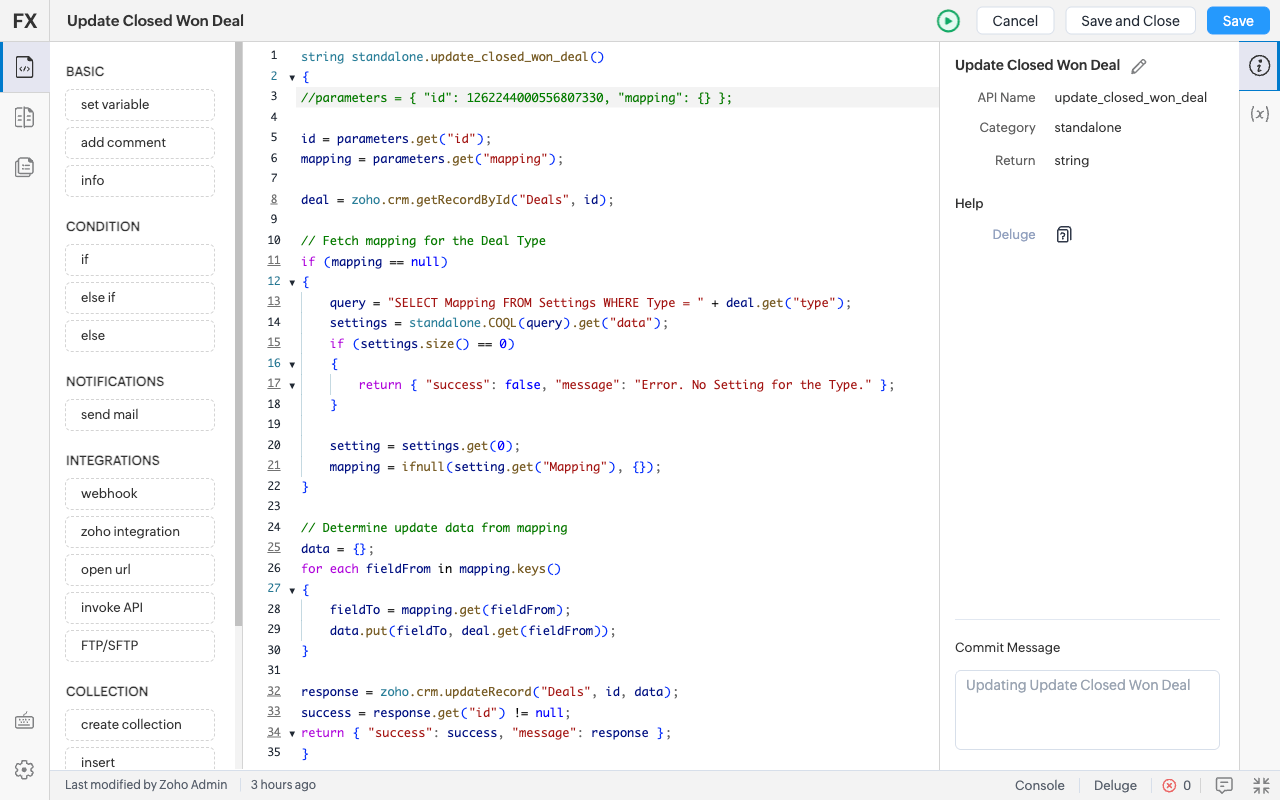Open the variables (x) panel icon

(1260, 114)
